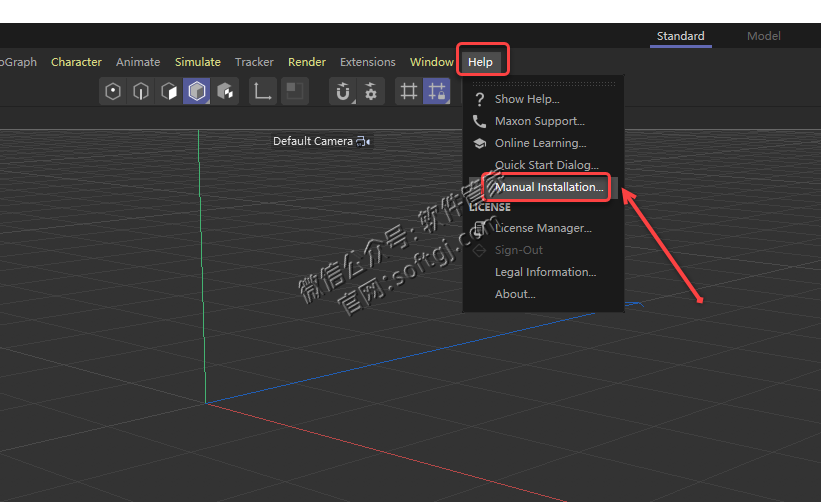
Task: Toggle the Locked Workplane icon
Action: [436, 92]
